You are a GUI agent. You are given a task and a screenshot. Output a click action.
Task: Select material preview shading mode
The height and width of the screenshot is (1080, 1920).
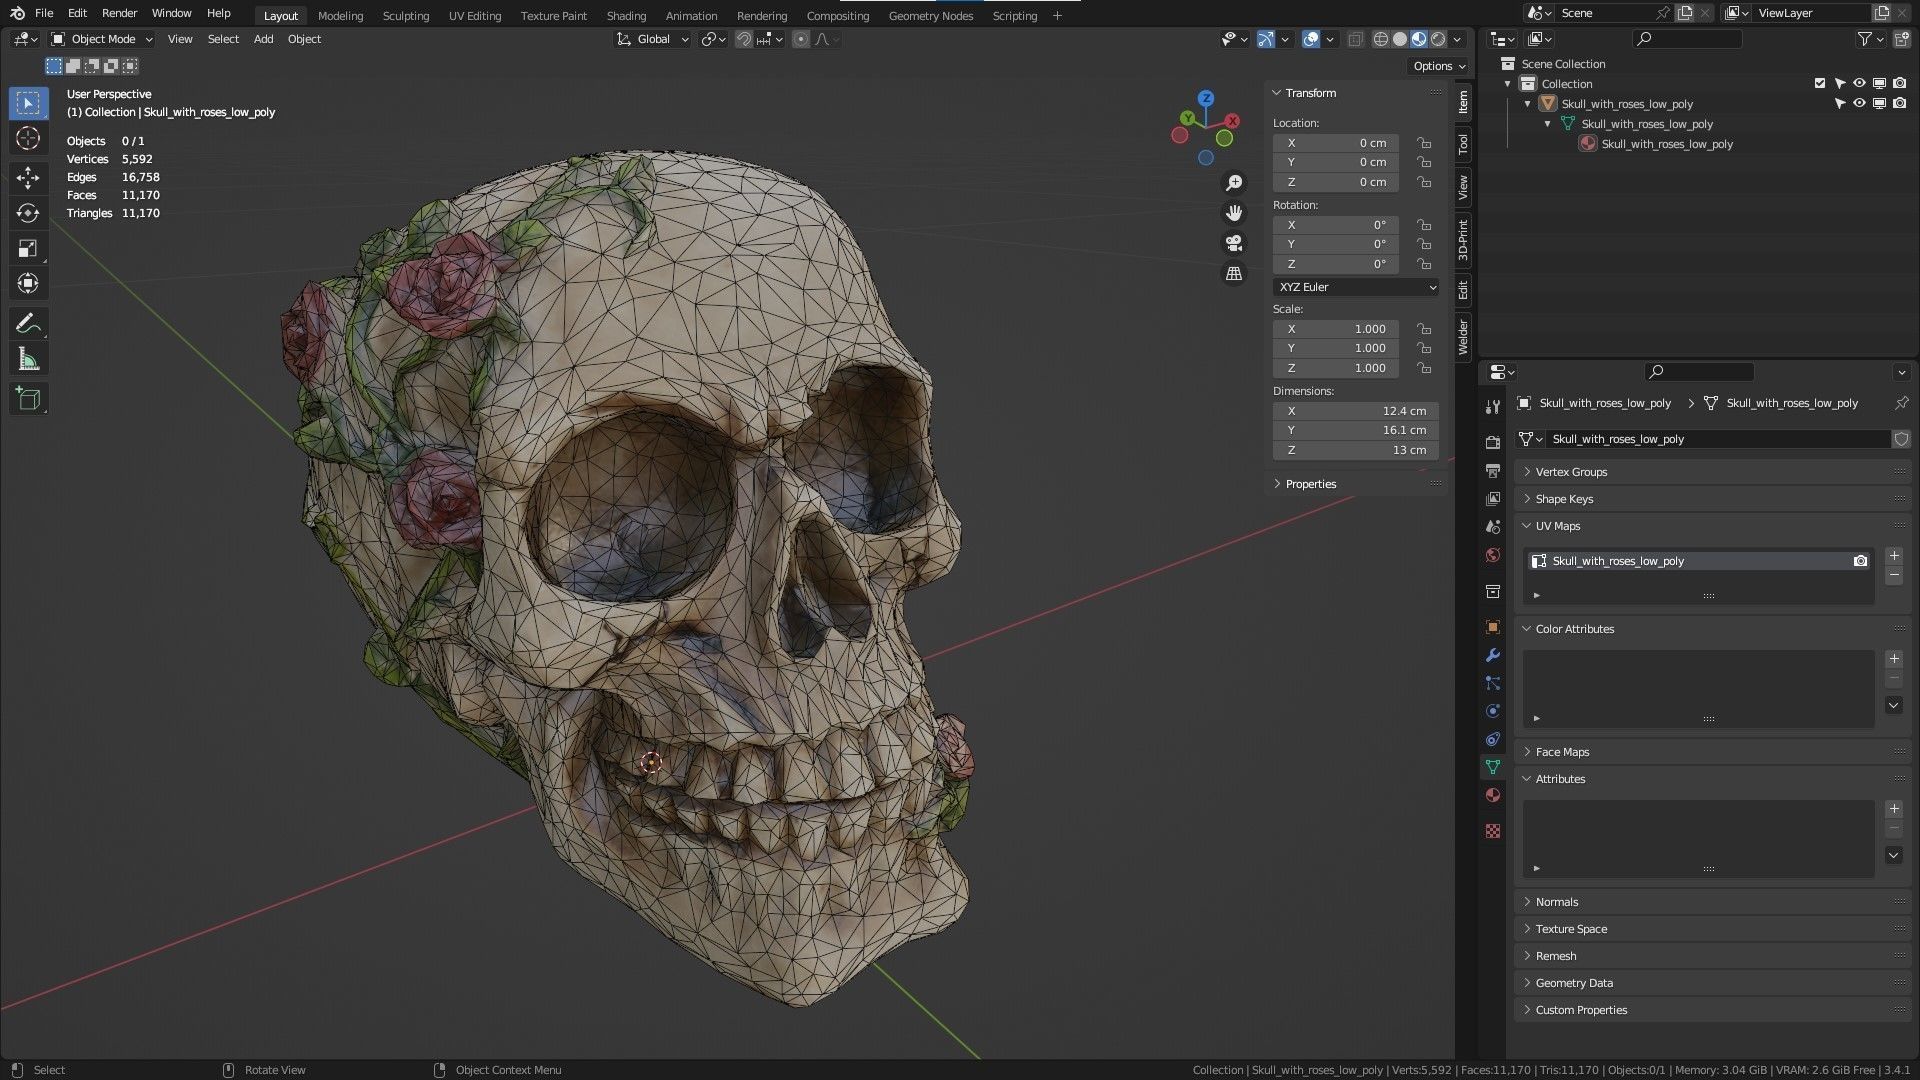1419,39
